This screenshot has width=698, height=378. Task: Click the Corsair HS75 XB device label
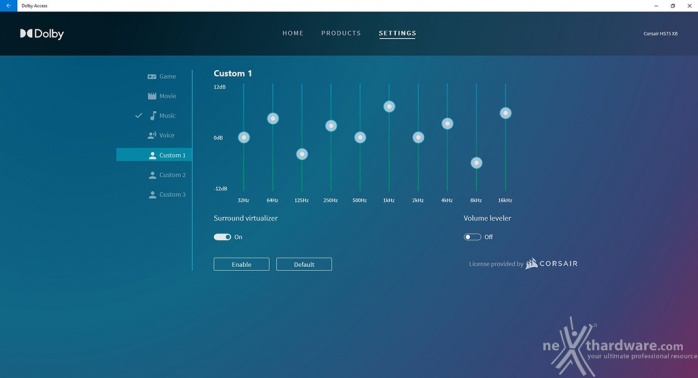661,34
